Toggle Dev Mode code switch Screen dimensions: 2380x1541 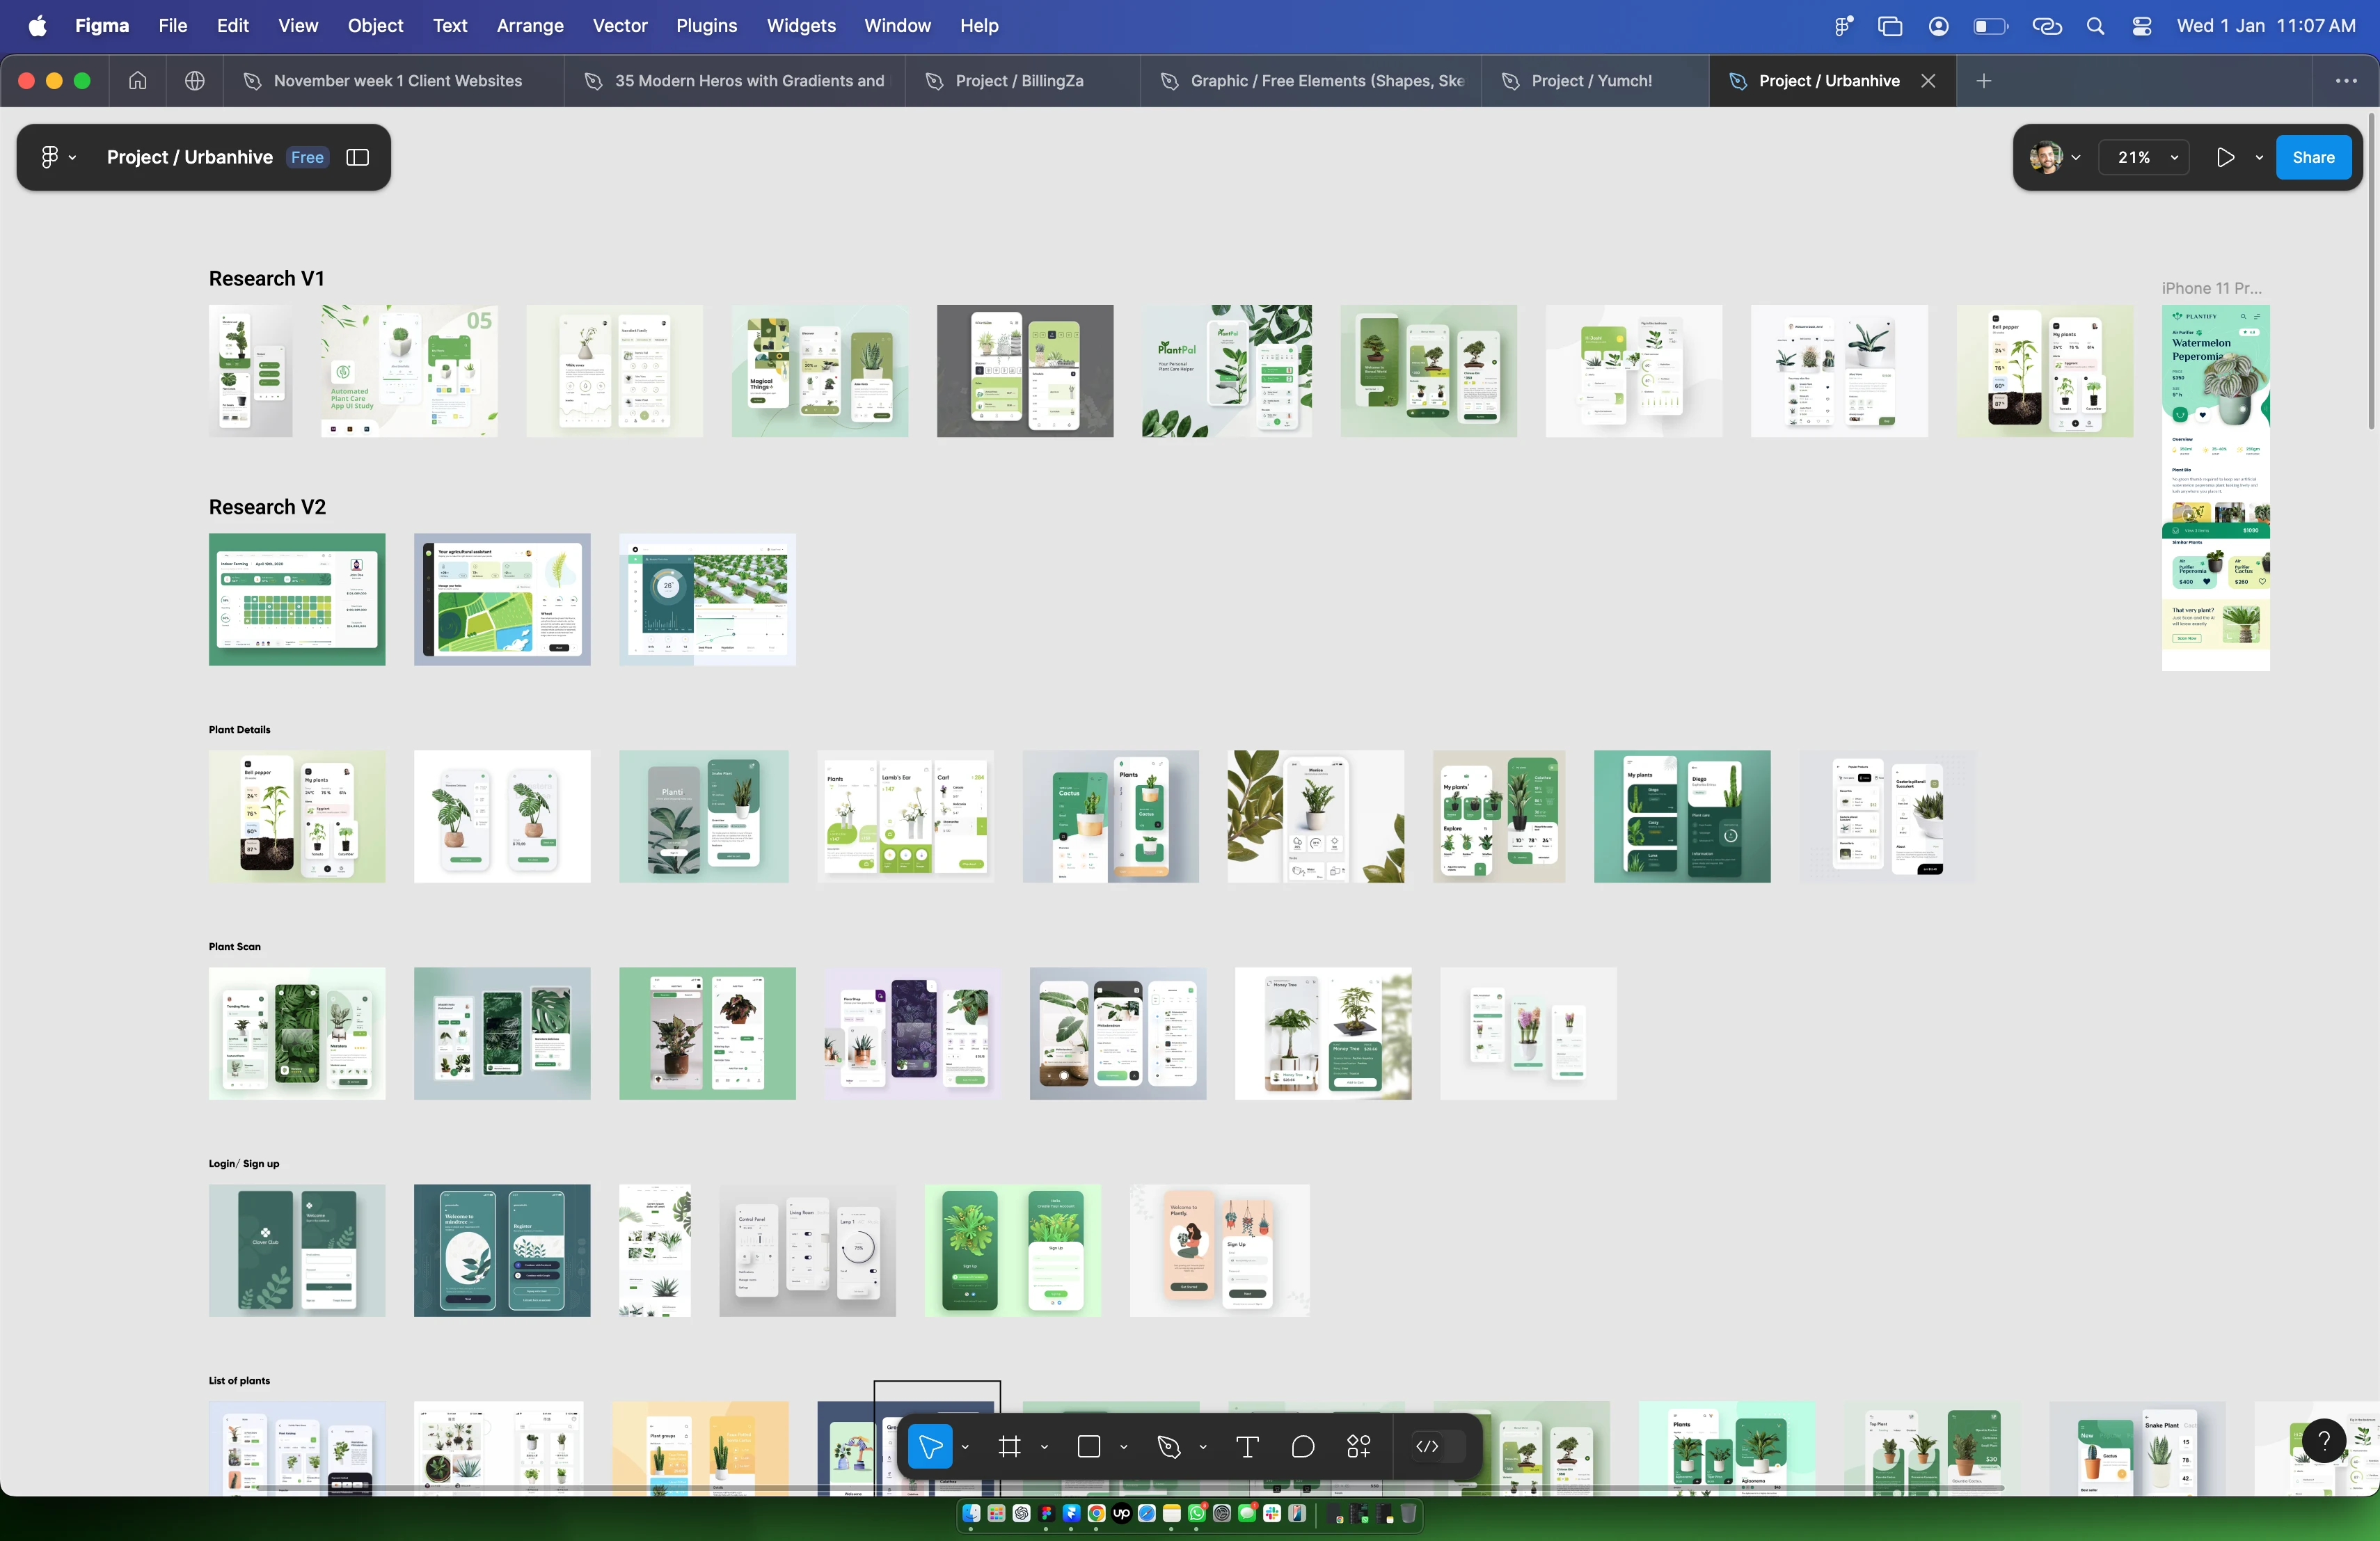pos(1427,1446)
